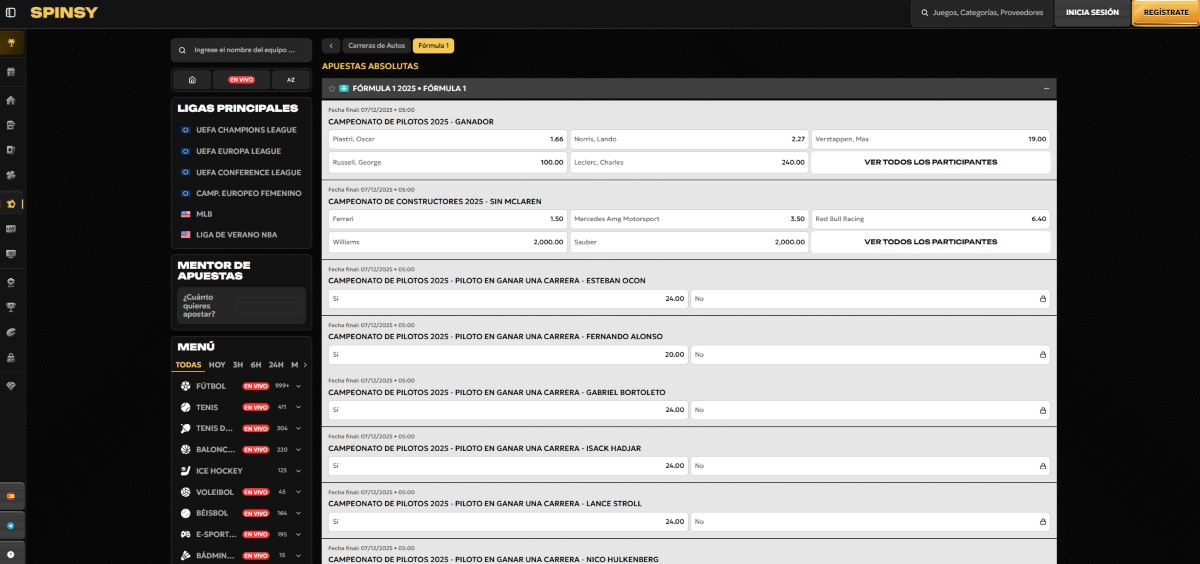Select the 3H time filter tab
Screen dimensions: 1200x564
[238, 365]
